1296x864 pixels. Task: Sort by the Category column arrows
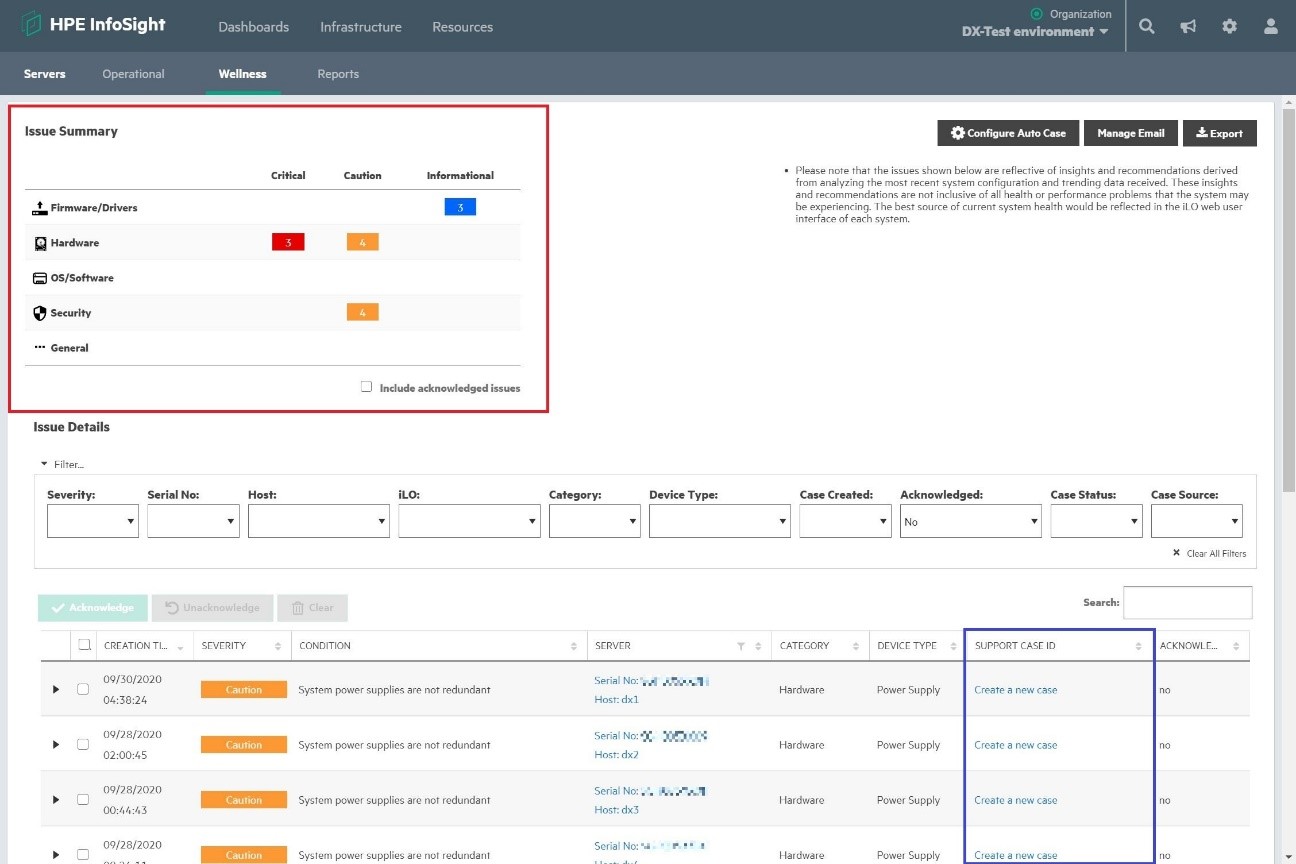(856, 646)
